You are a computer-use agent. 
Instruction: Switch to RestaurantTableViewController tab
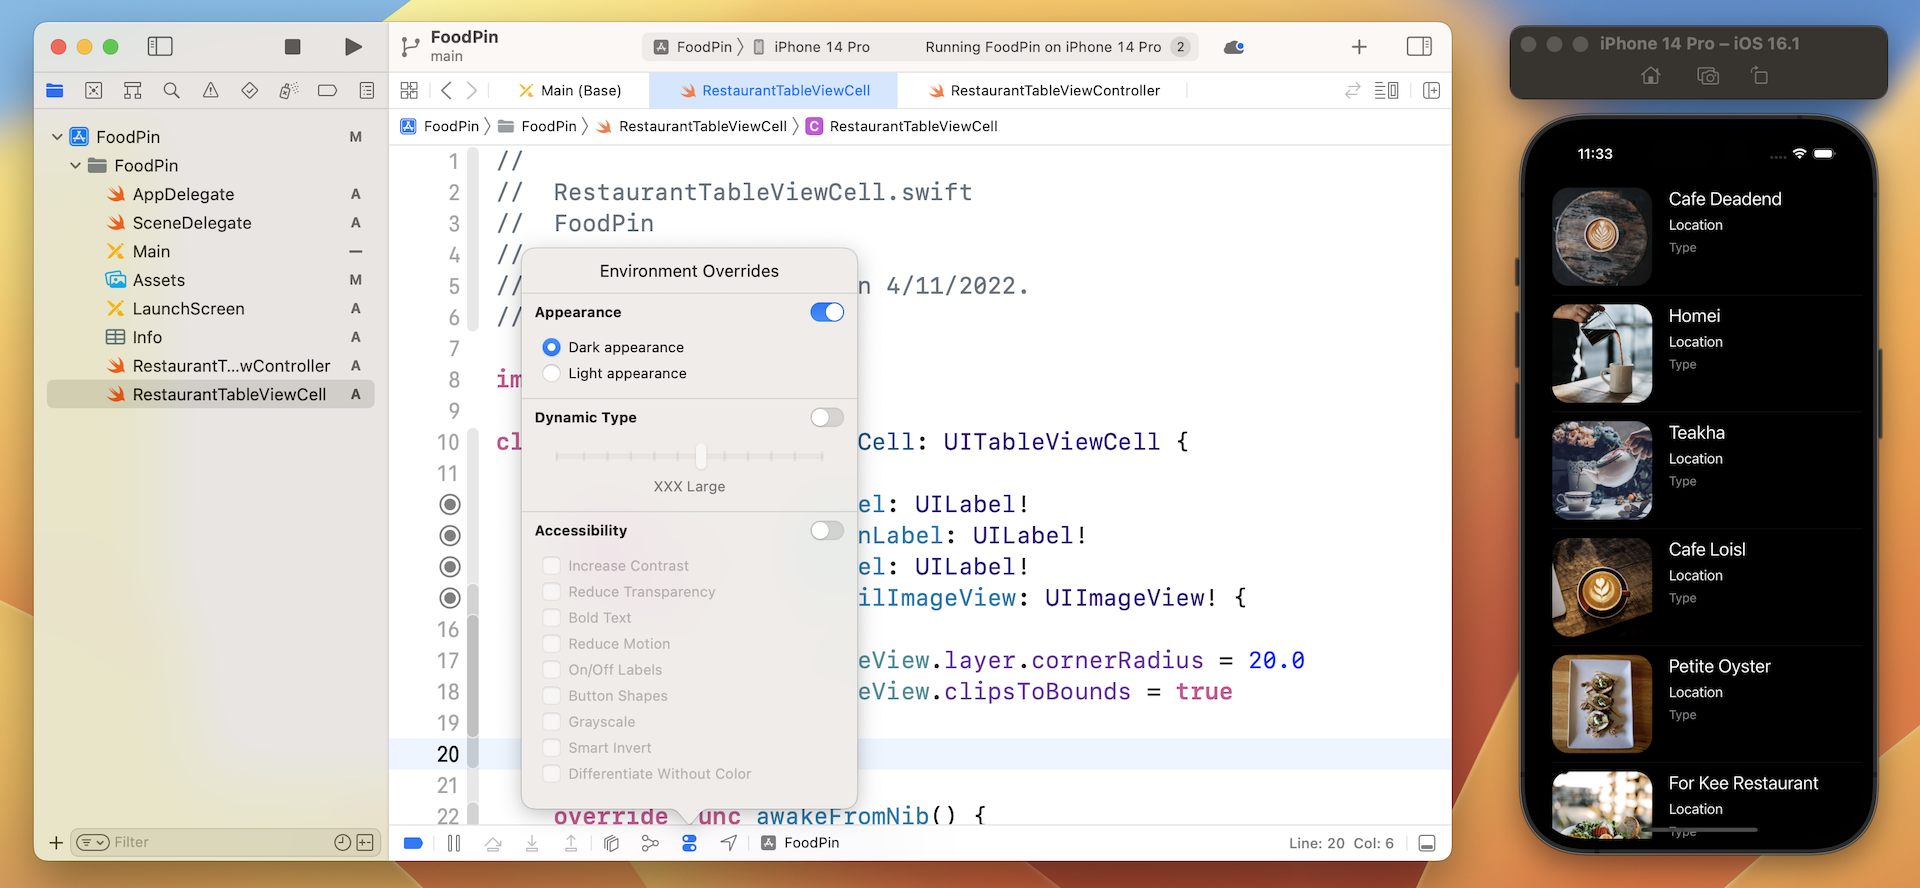(x=1054, y=91)
